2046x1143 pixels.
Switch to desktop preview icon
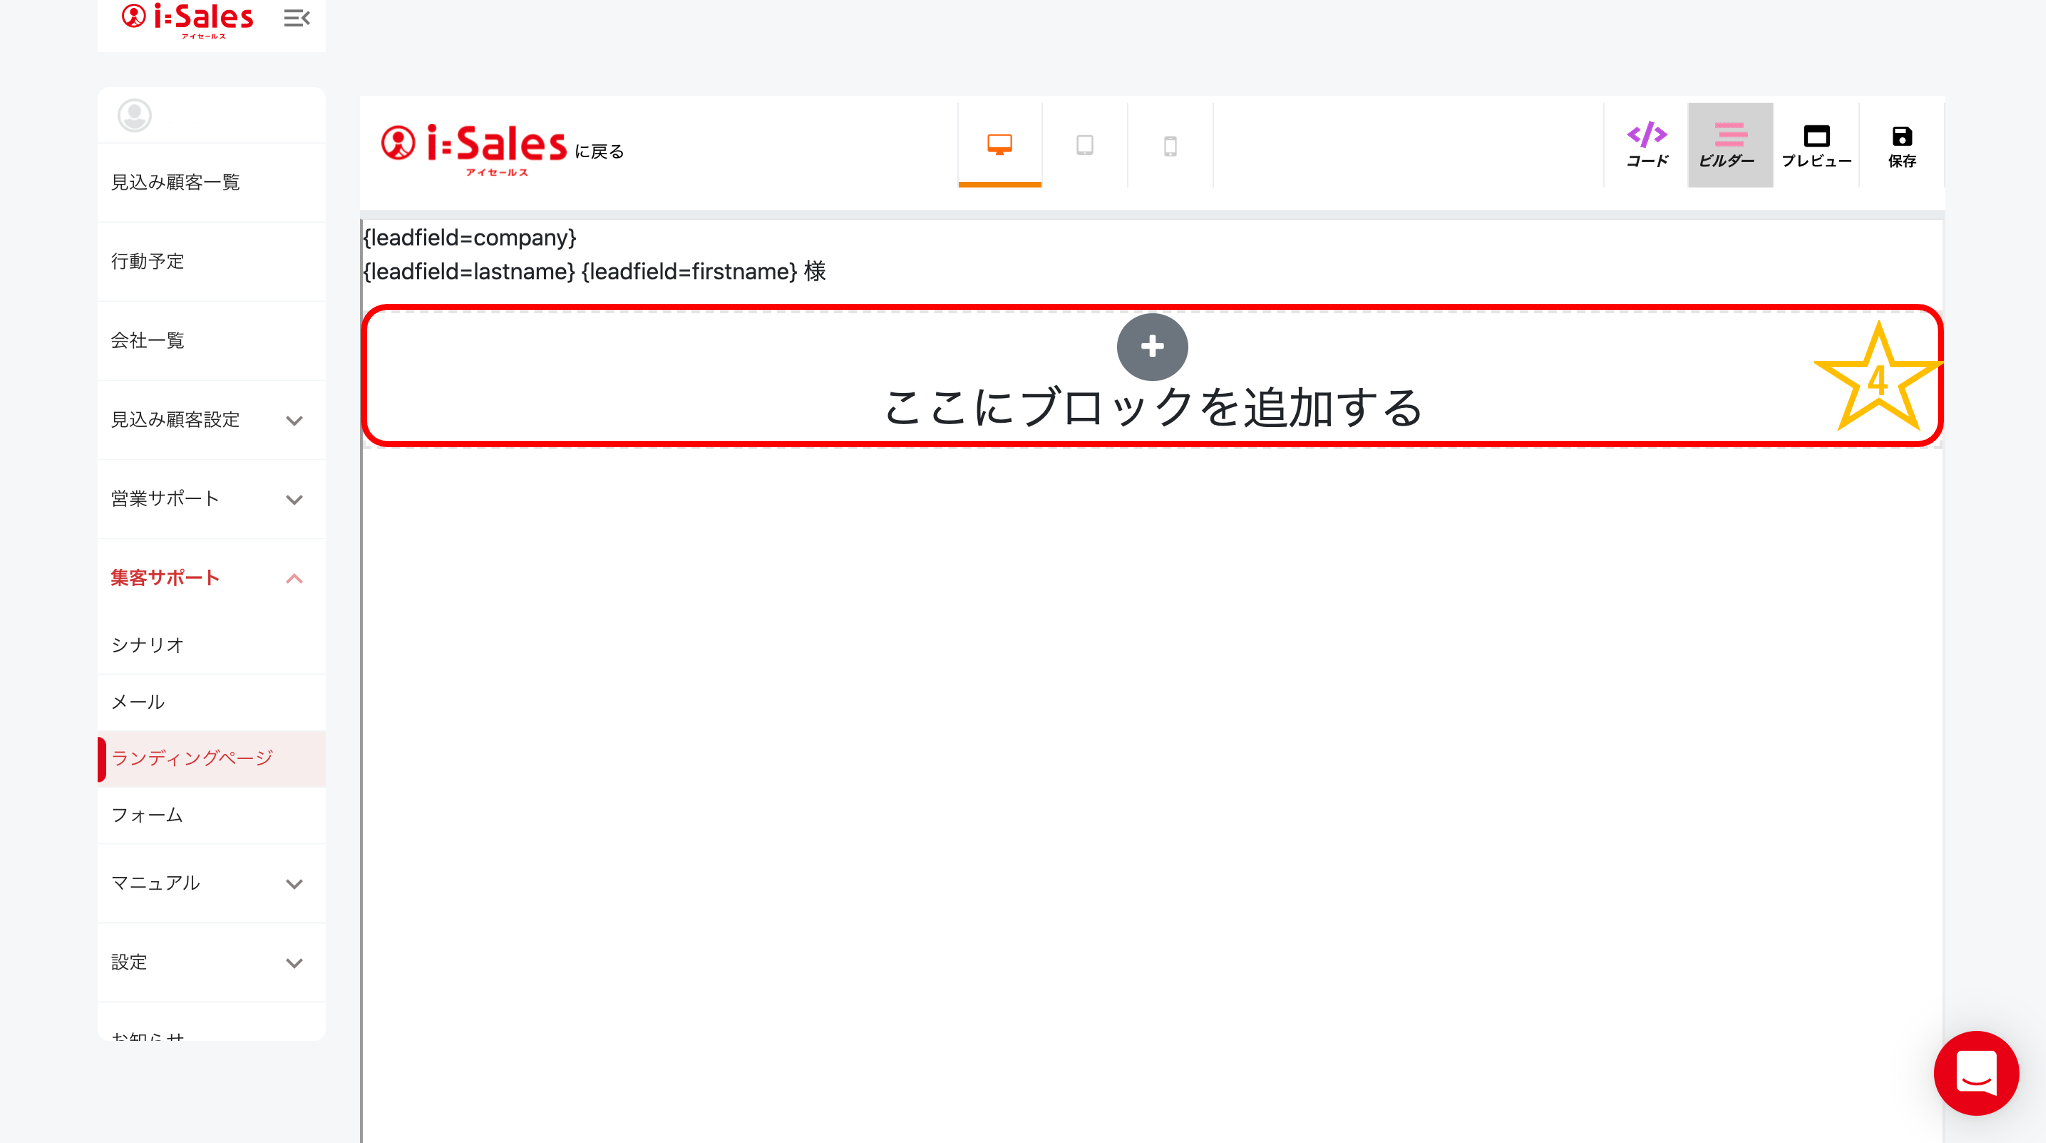click(999, 145)
